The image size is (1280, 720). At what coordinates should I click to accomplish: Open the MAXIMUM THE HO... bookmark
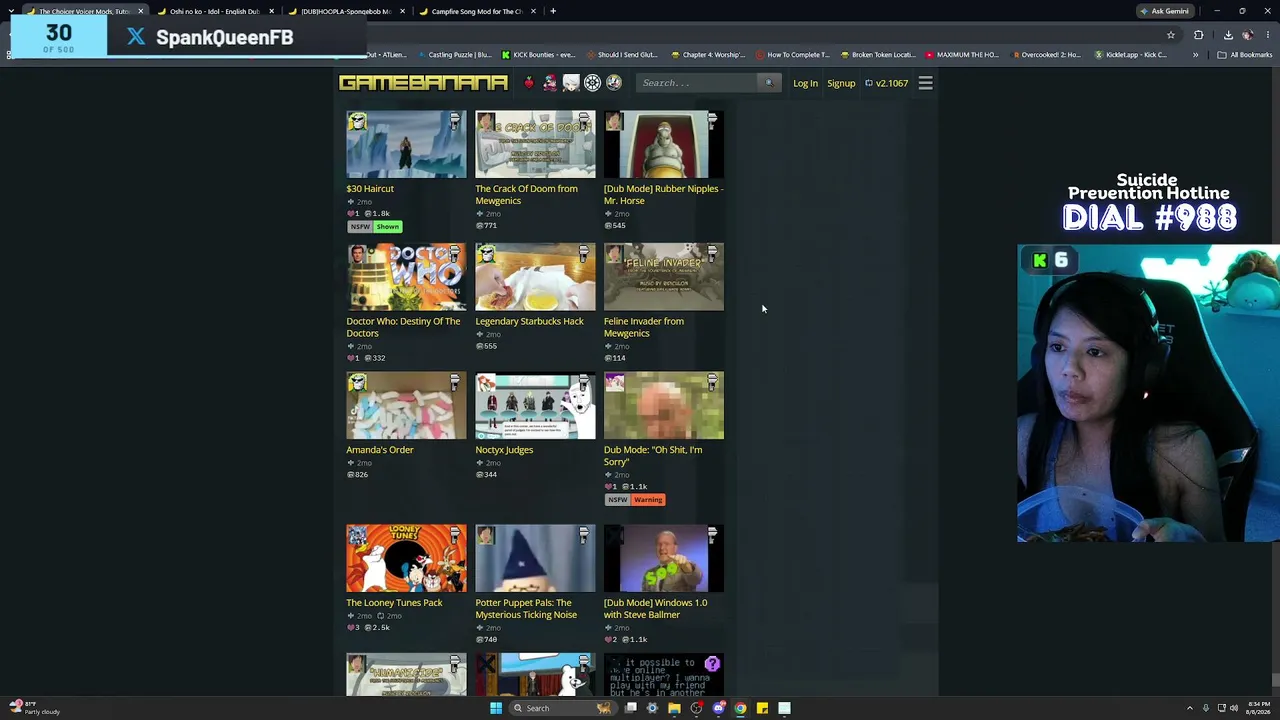pos(962,55)
